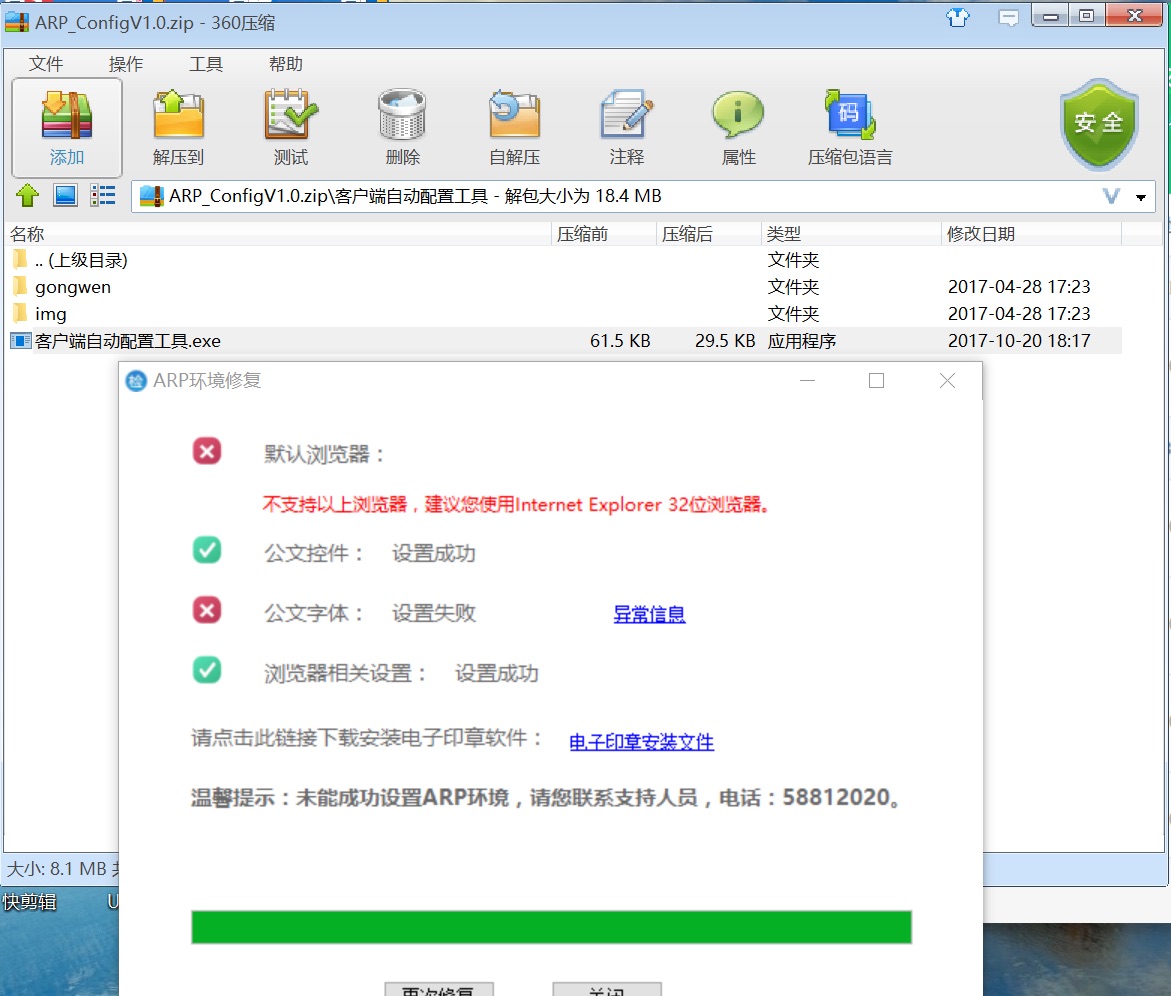This screenshot has width=1171, height=996.
Task: Click the green repair progress bar
Action: [551, 927]
